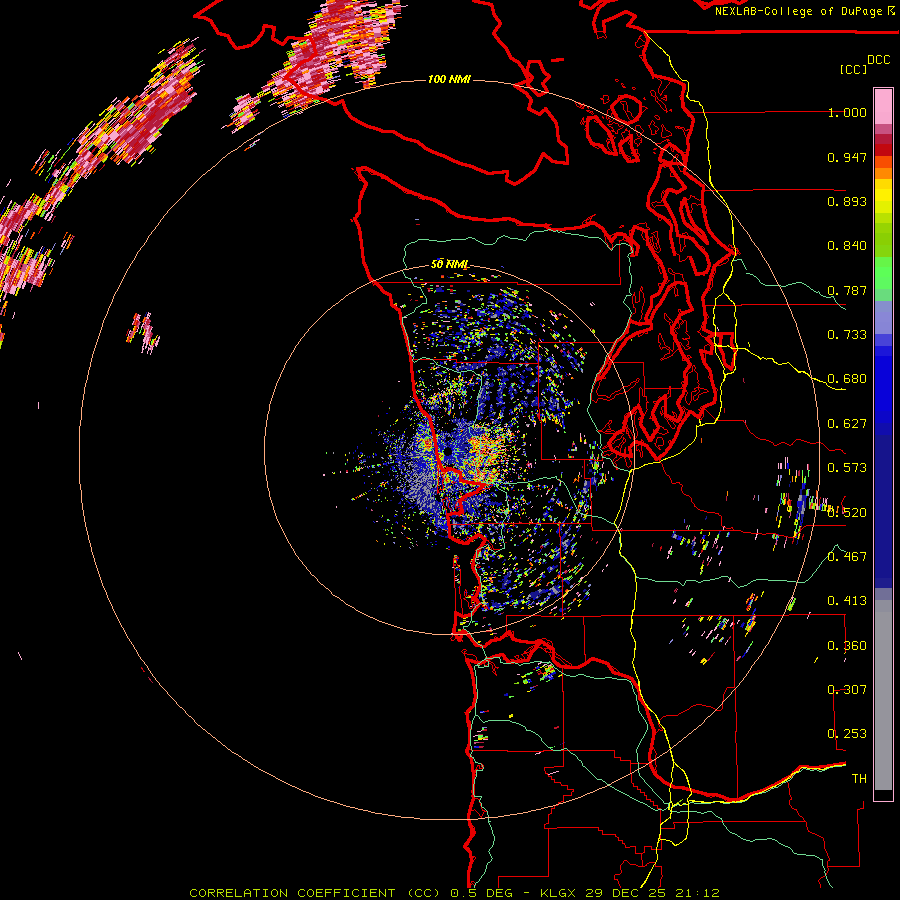Click the 0.840 value on color scale
900x900 pixels.
847,246
